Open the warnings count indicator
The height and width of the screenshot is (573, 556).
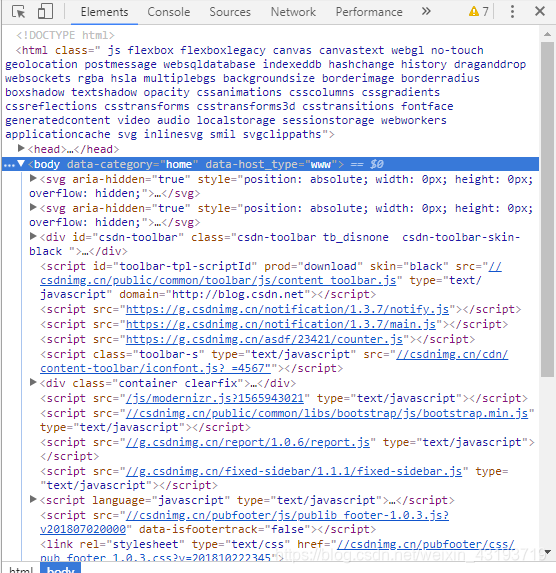479,12
